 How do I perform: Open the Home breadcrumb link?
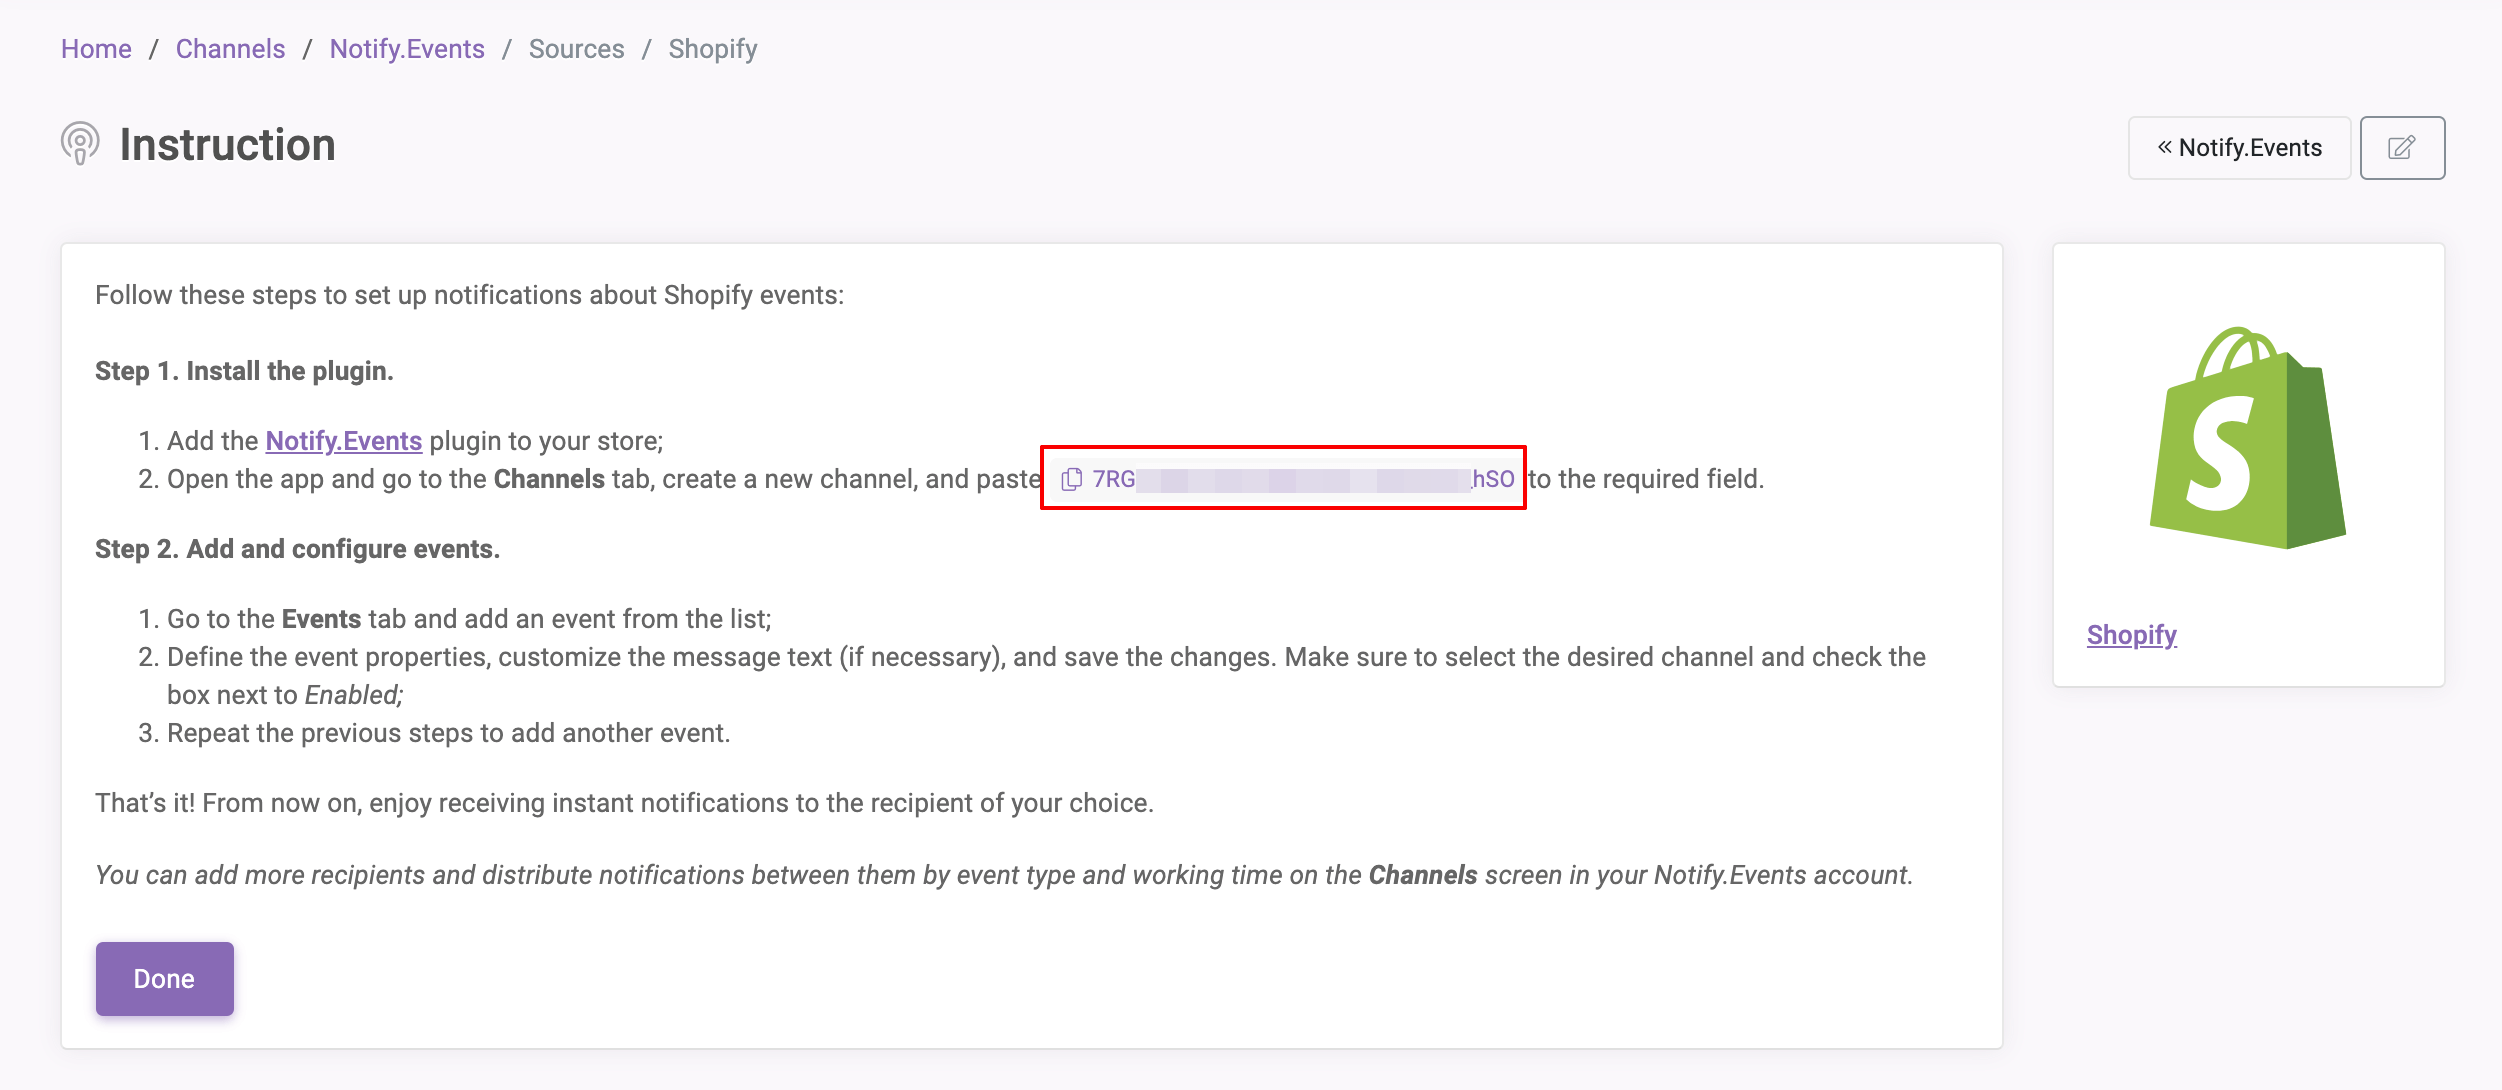(x=96, y=49)
